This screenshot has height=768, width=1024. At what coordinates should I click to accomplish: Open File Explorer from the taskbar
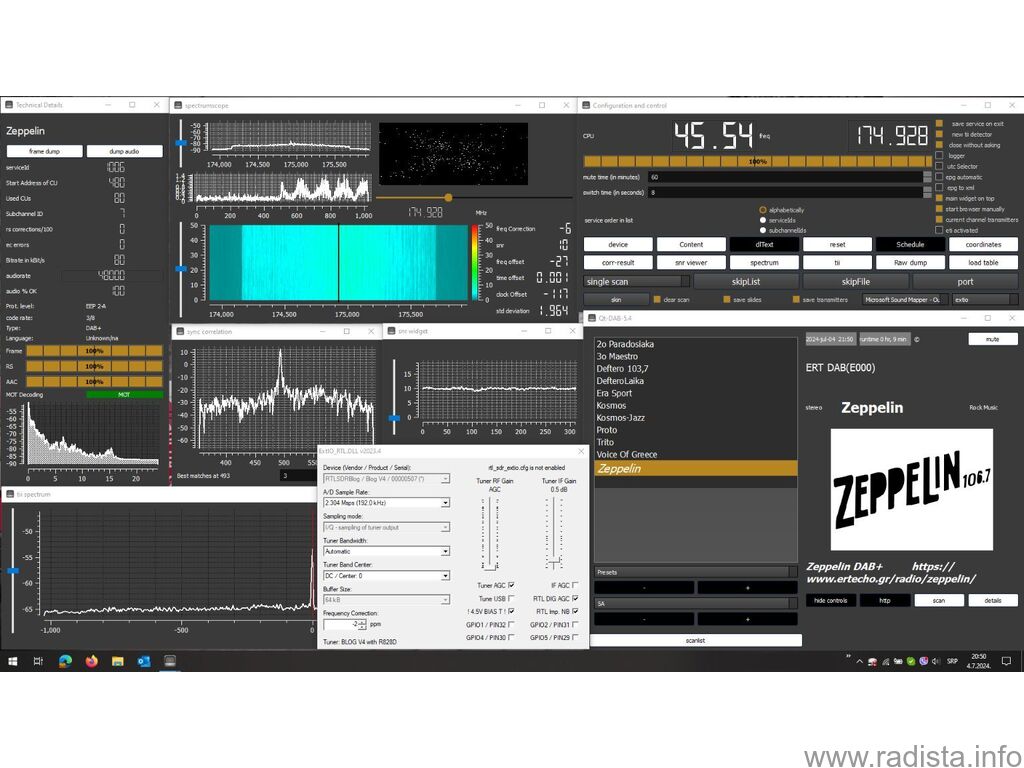tap(118, 661)
